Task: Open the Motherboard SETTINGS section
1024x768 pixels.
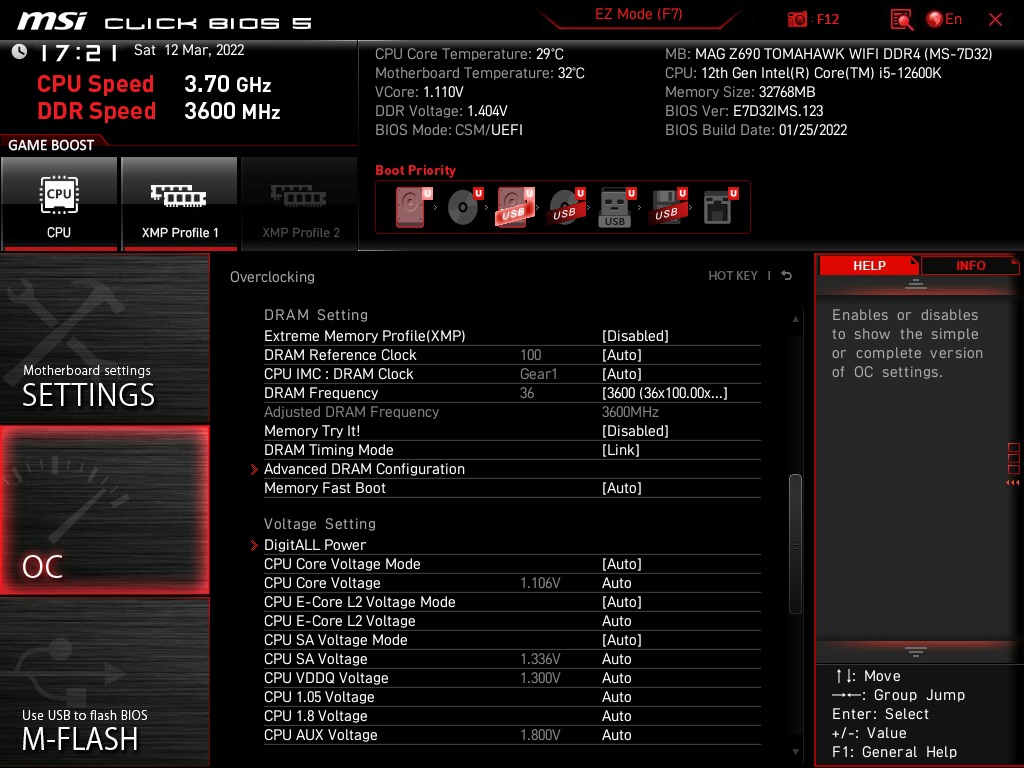Action: (x=104, y=338)
